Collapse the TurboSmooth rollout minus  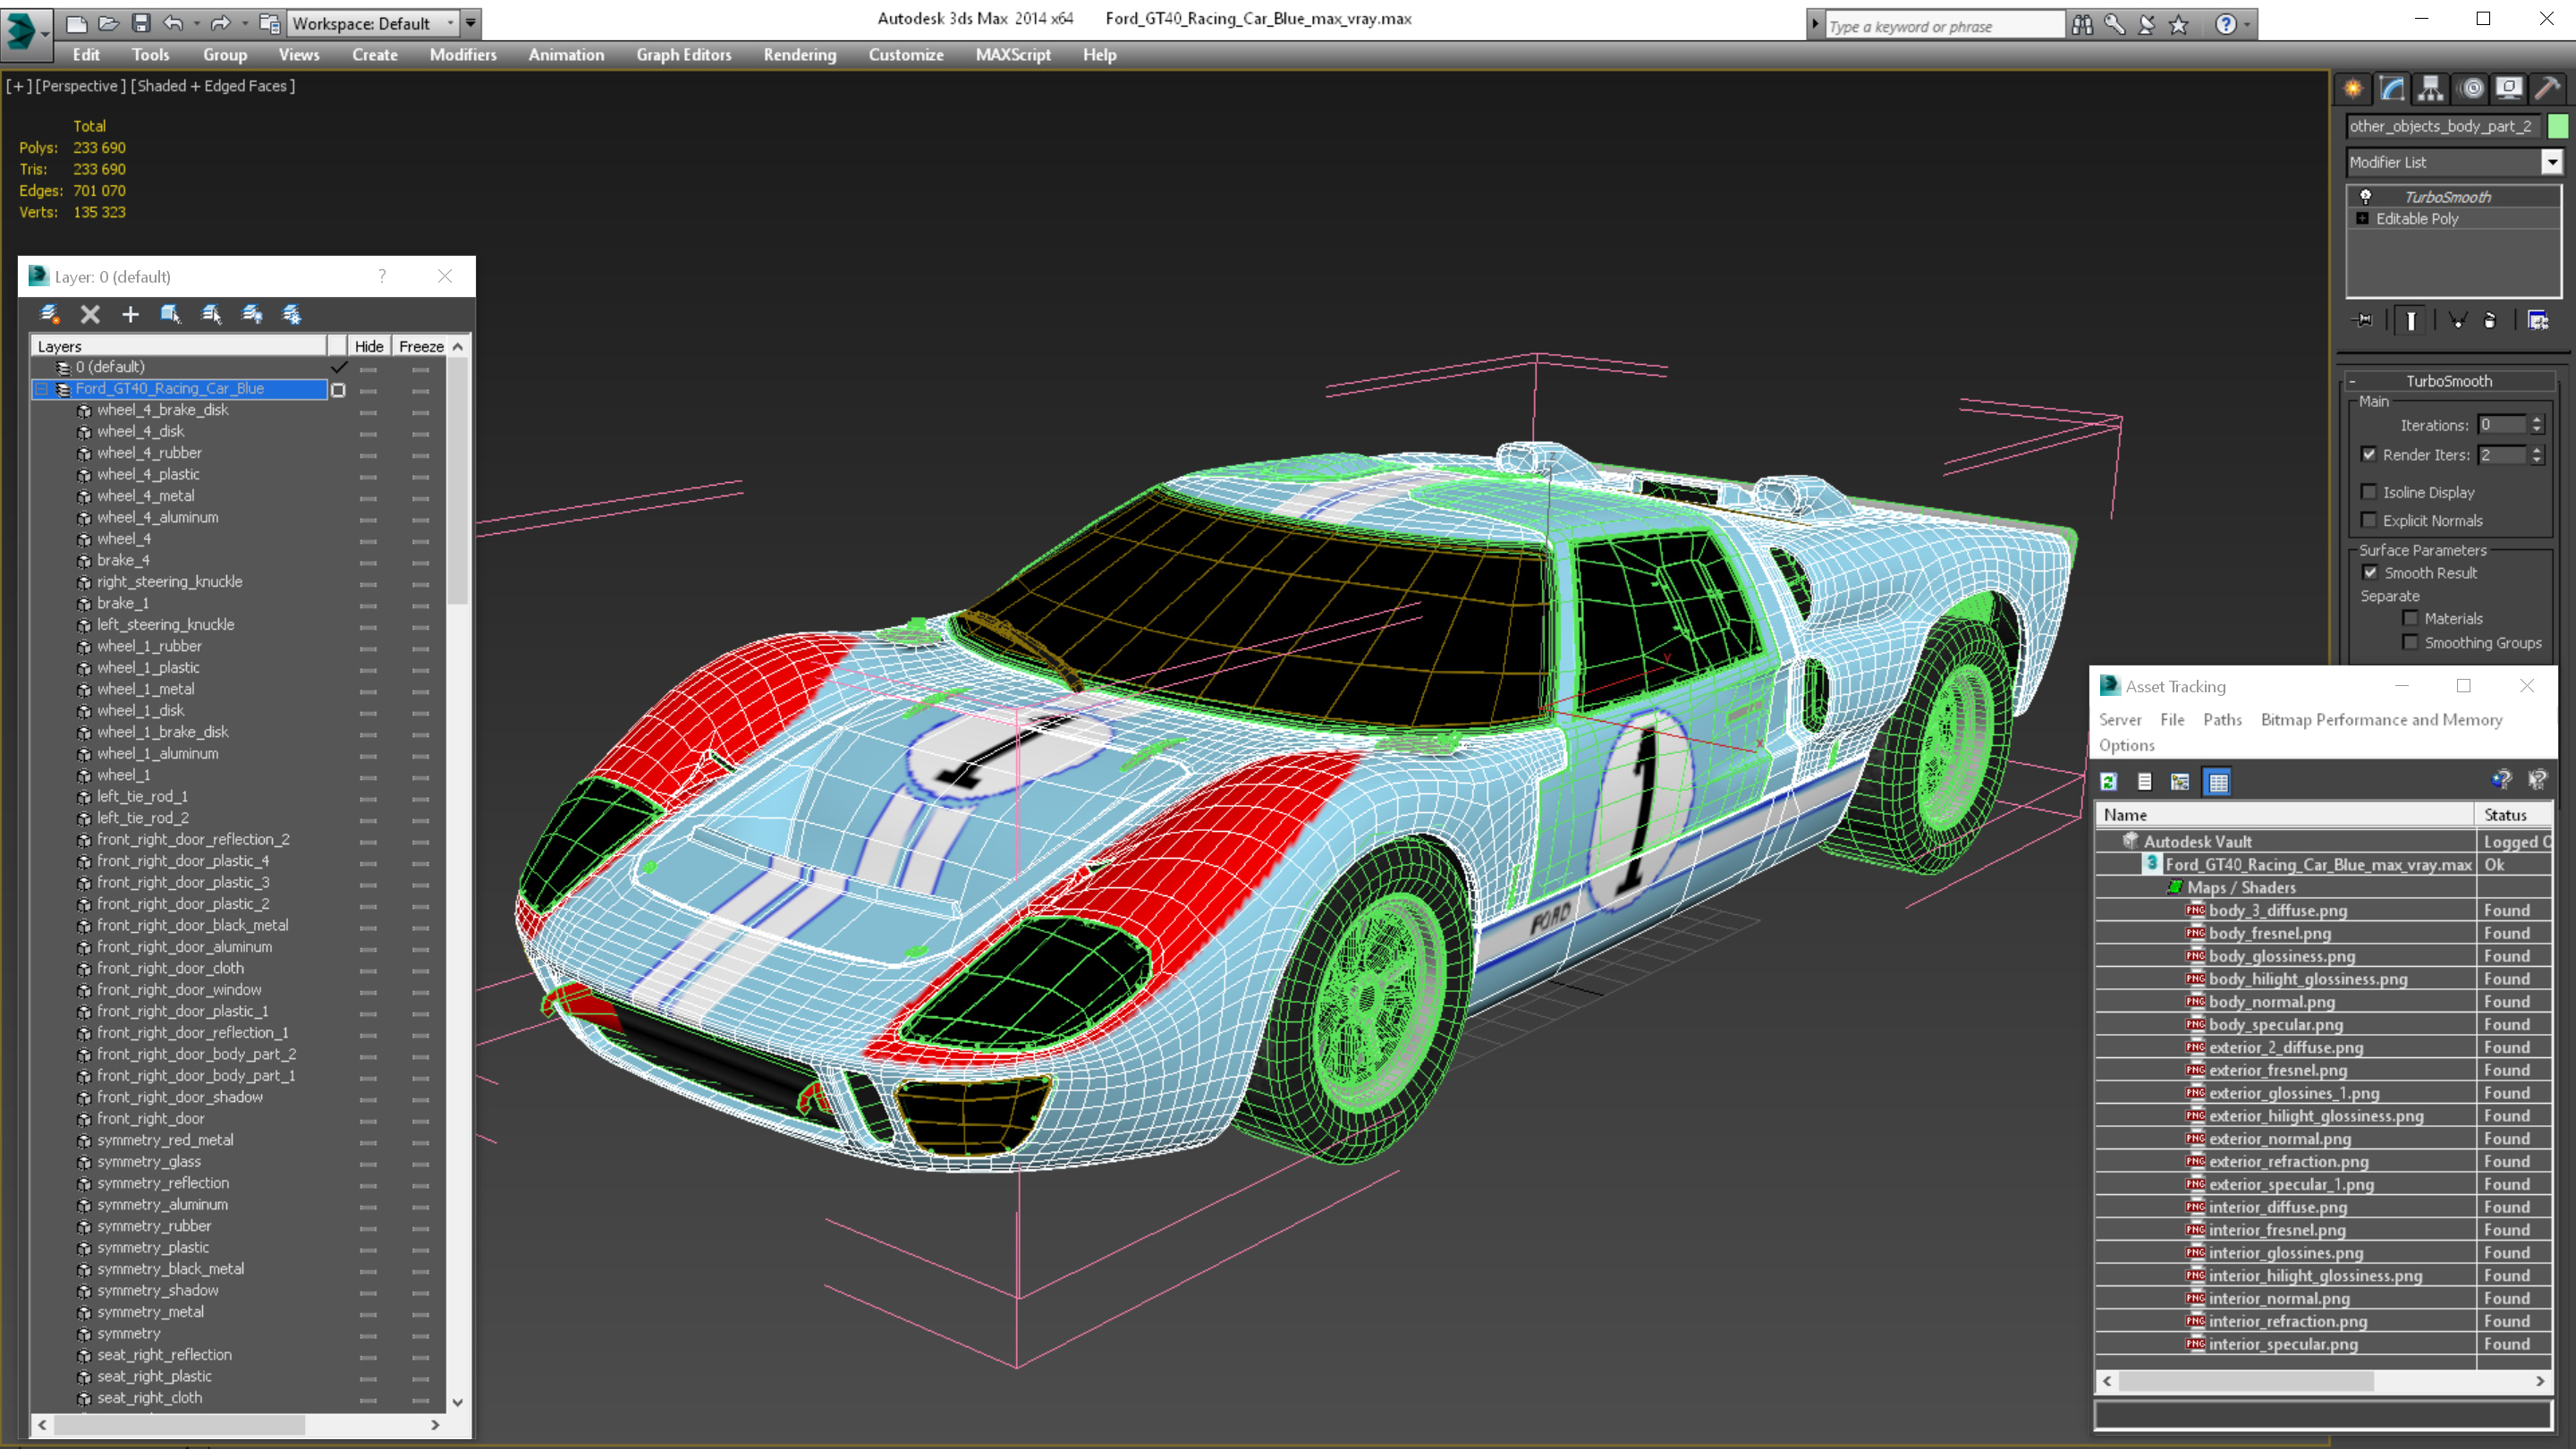(x=2352, y=381)
